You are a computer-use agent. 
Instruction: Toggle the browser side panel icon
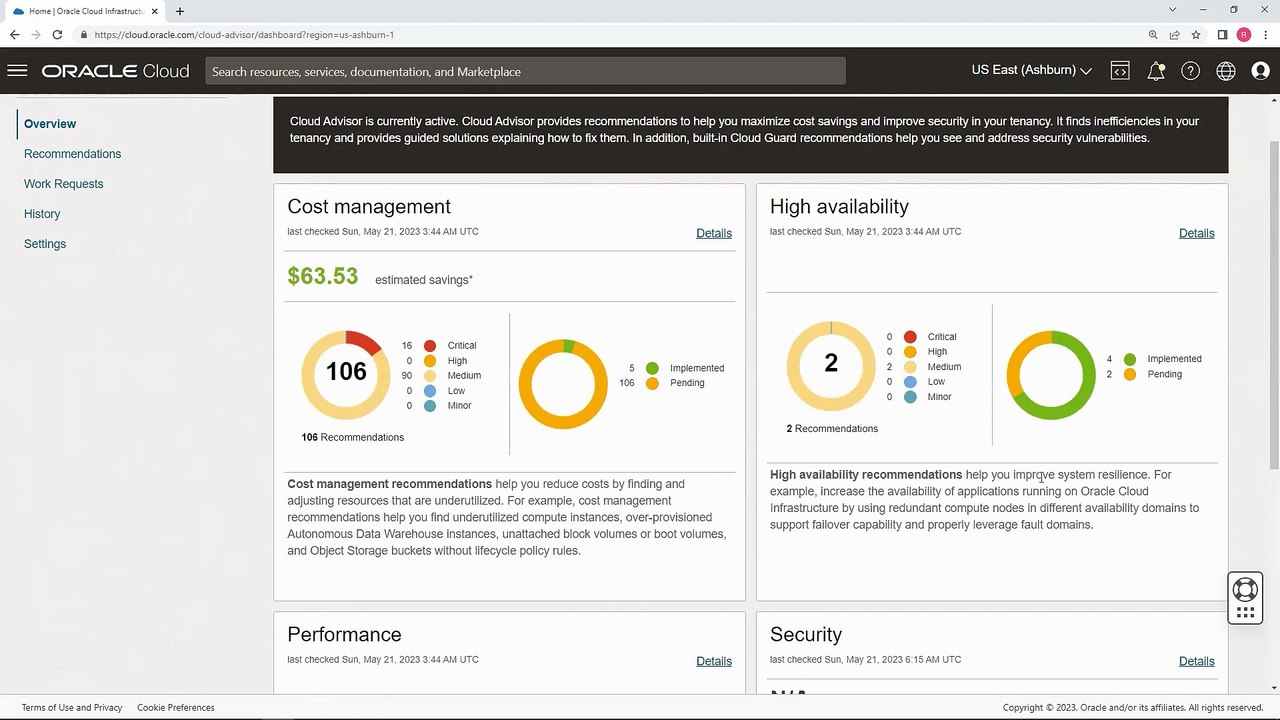point(1222,34)
